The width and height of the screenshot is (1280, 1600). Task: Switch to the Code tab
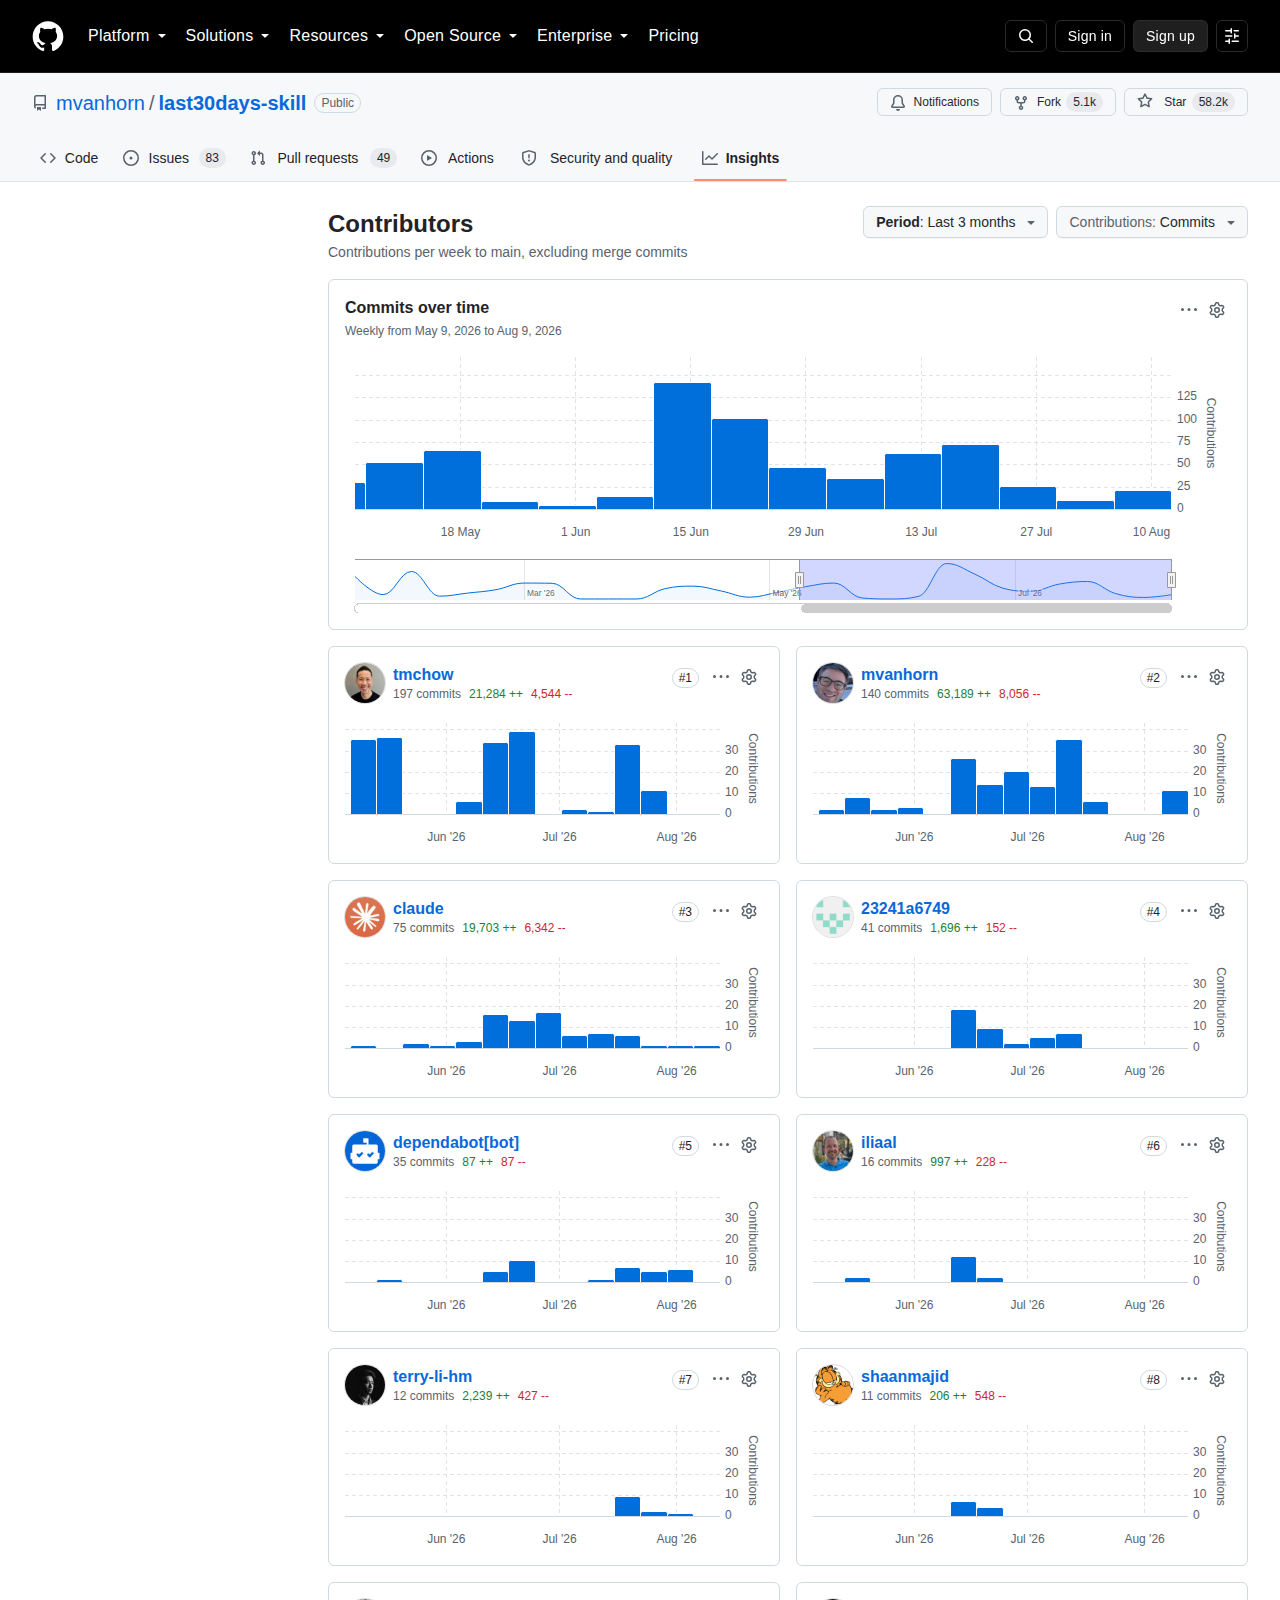click(69, 158)
